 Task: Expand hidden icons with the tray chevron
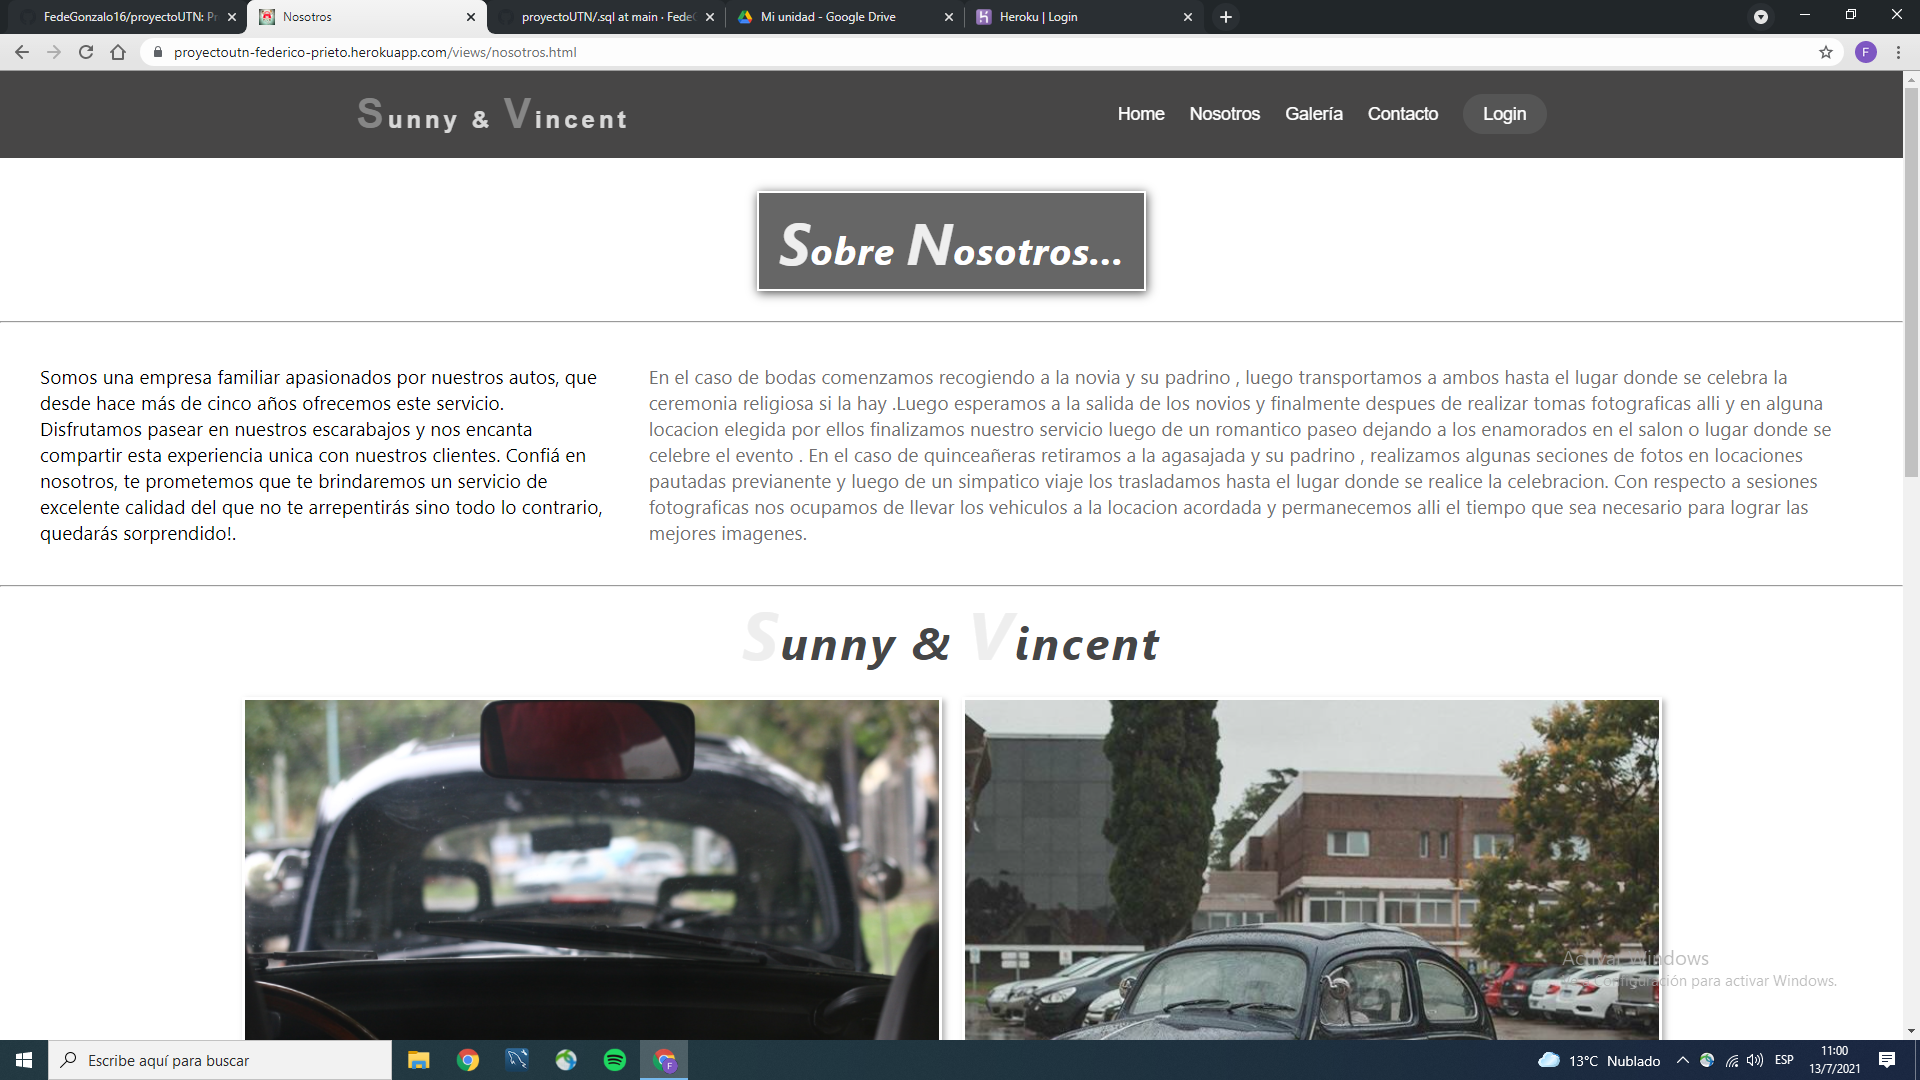click(x=1682, y=1061)
